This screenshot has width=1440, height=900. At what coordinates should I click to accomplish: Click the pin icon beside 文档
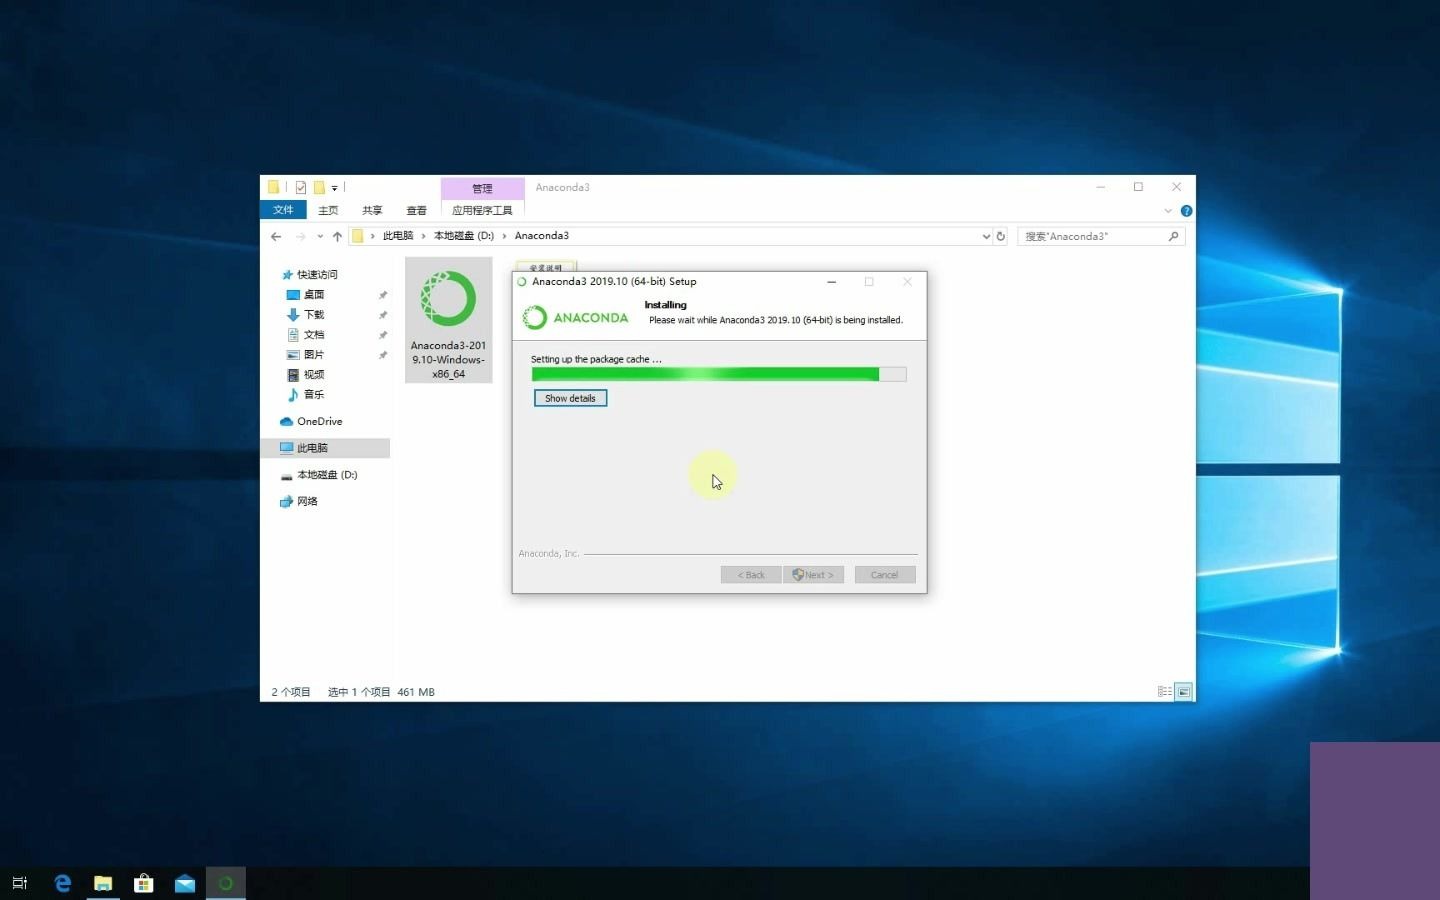tap(382, 335)
